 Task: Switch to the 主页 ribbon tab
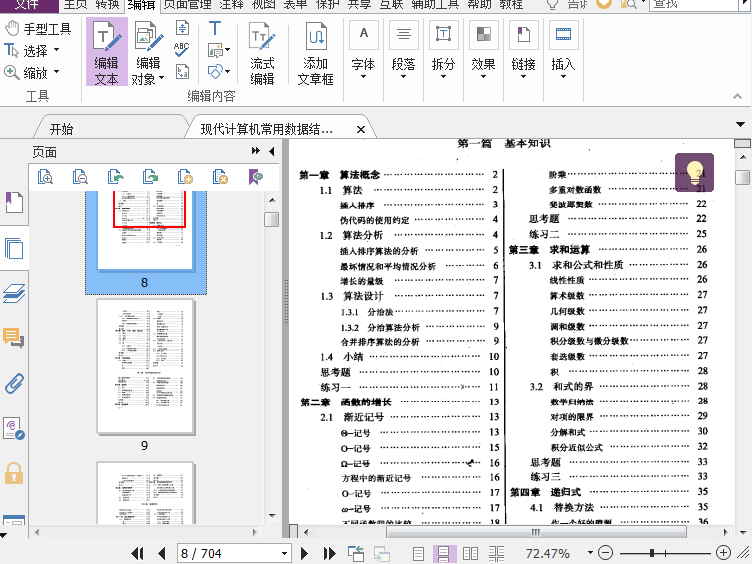pyautogui.click(x=75, y=5)
